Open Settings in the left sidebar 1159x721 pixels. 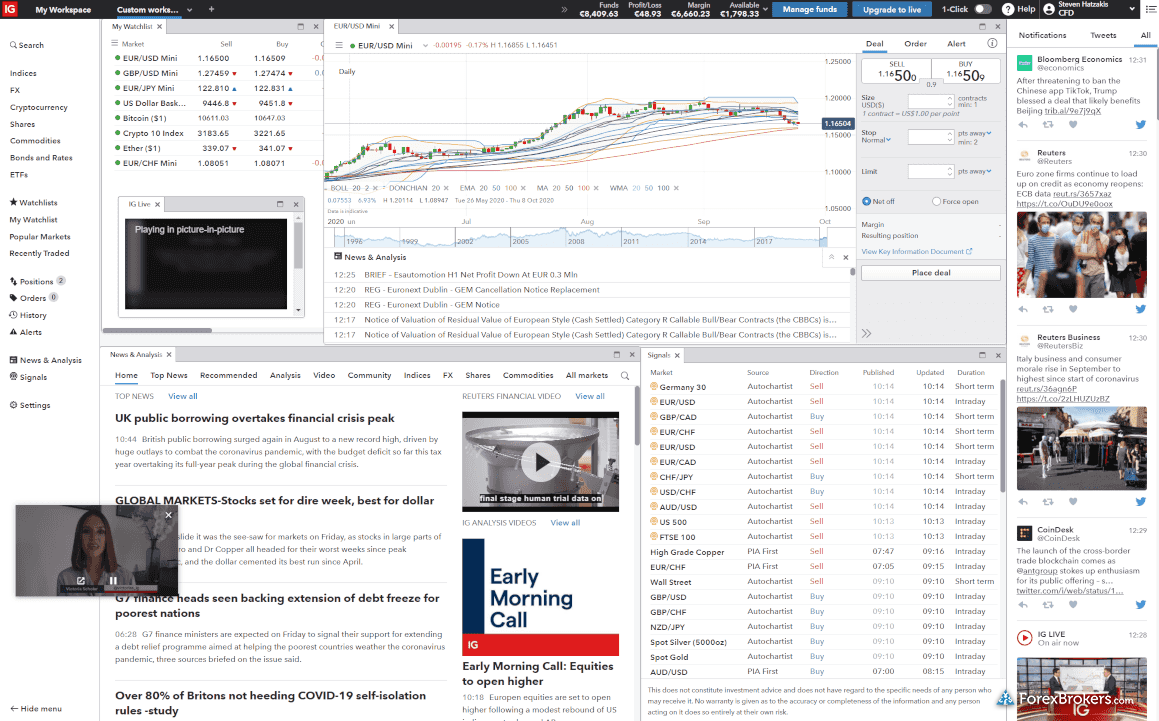click(30, 405)
